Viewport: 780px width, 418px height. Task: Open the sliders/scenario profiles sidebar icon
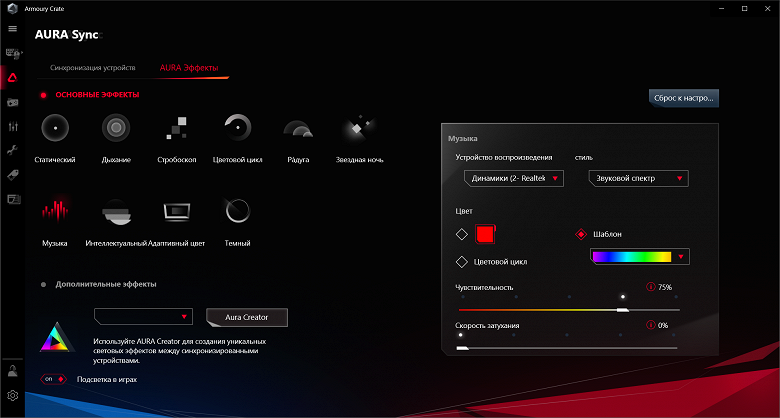13,126
